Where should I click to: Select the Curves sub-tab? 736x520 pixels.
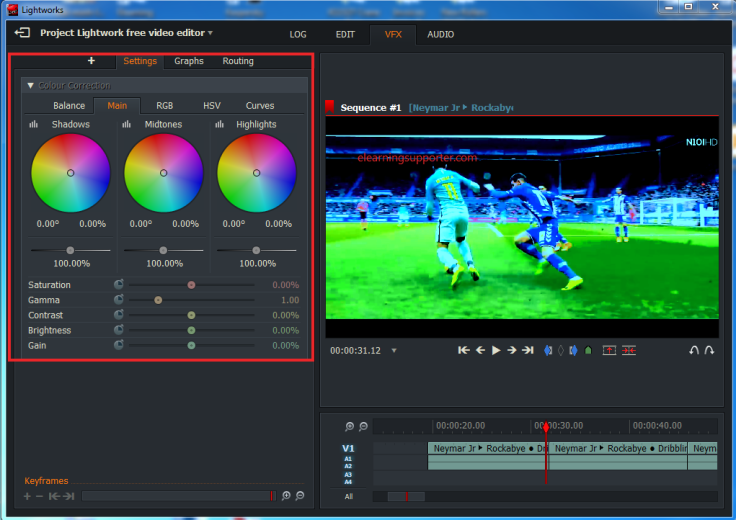[x=260, y=106]
